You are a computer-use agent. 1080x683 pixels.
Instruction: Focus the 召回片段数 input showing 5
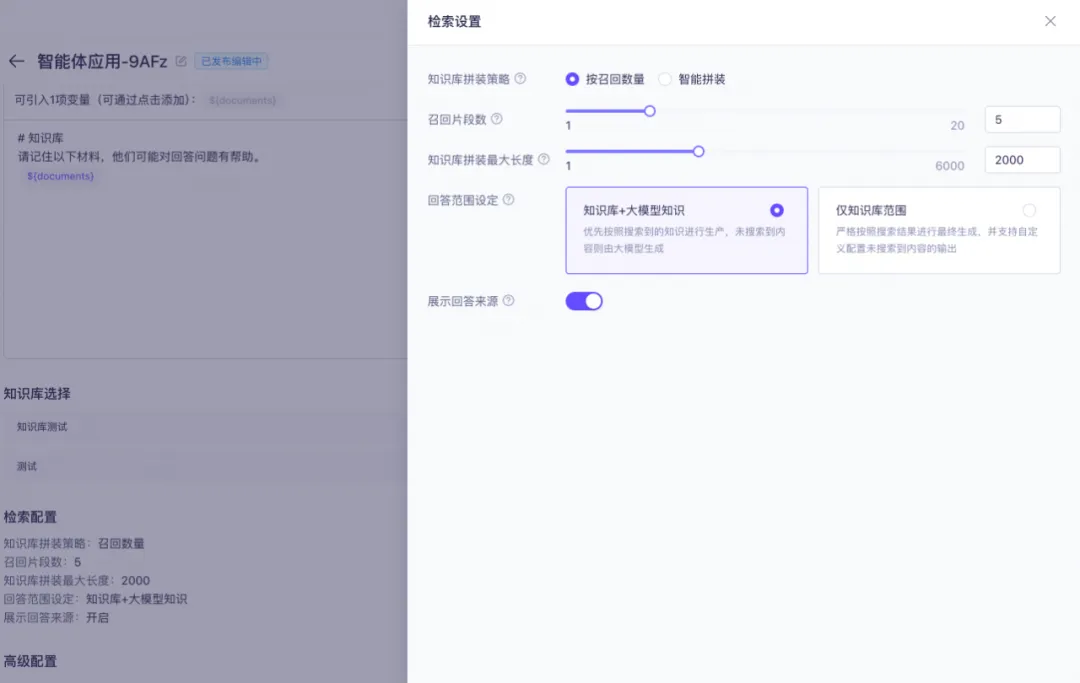(x=1022, y=119)
